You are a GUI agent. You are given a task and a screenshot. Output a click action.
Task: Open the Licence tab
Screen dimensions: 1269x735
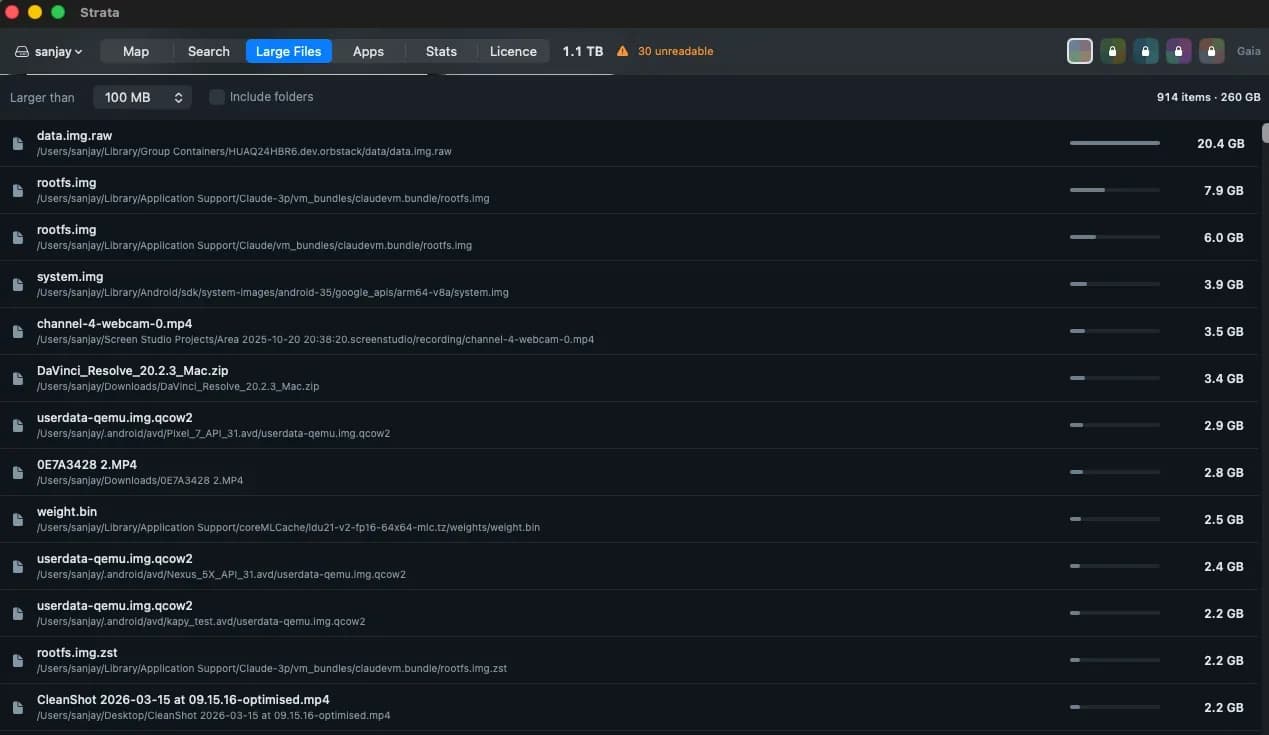coord(513,51)
